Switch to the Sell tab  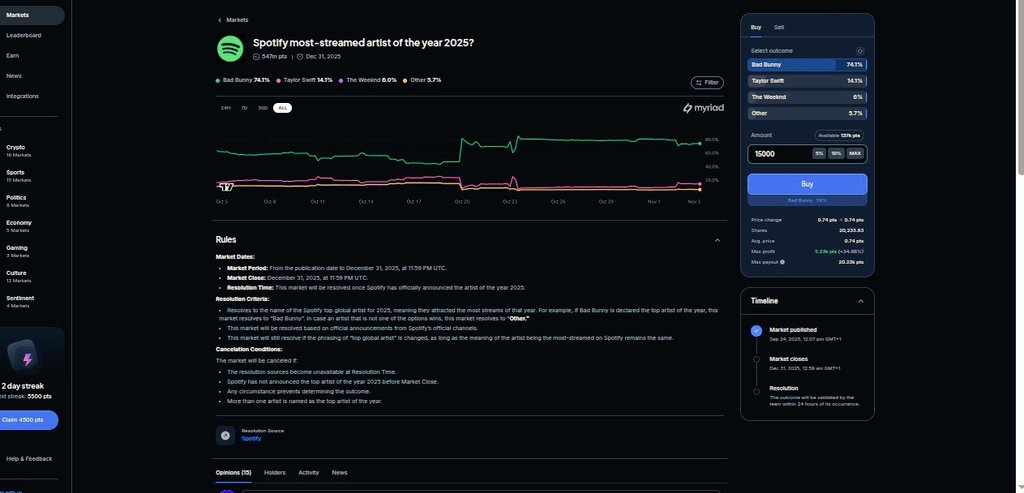(779, 27)
